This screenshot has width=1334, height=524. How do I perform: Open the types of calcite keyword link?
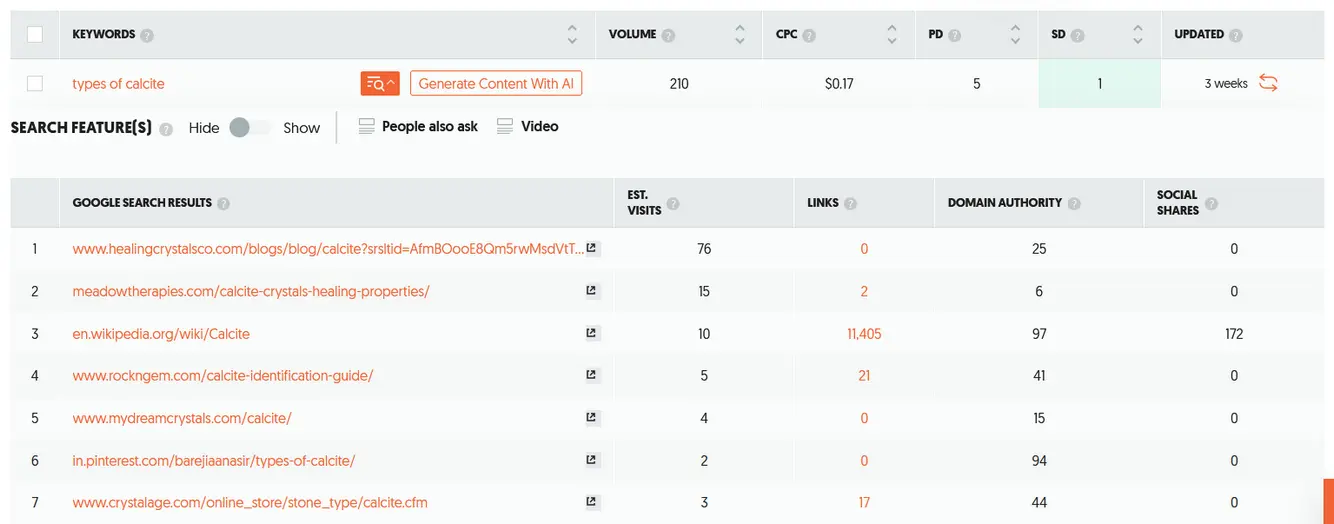[x=118, y=84]
